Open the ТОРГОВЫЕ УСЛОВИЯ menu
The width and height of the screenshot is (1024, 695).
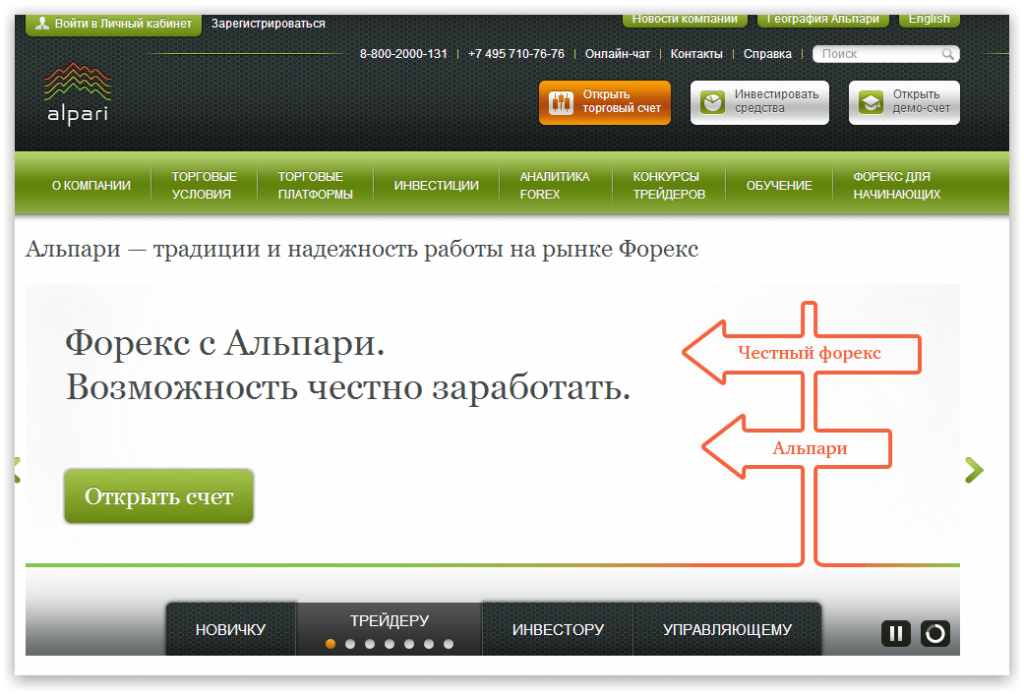[204, 186]
